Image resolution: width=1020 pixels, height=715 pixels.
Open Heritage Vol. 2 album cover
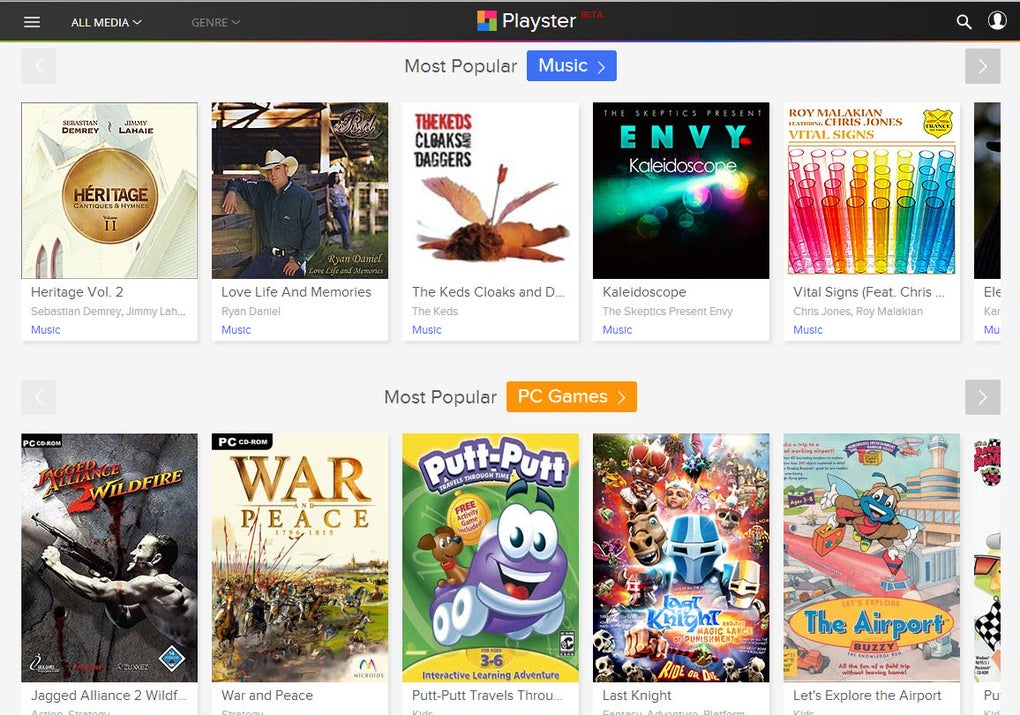pyautogui.click(x=109, y=191)
